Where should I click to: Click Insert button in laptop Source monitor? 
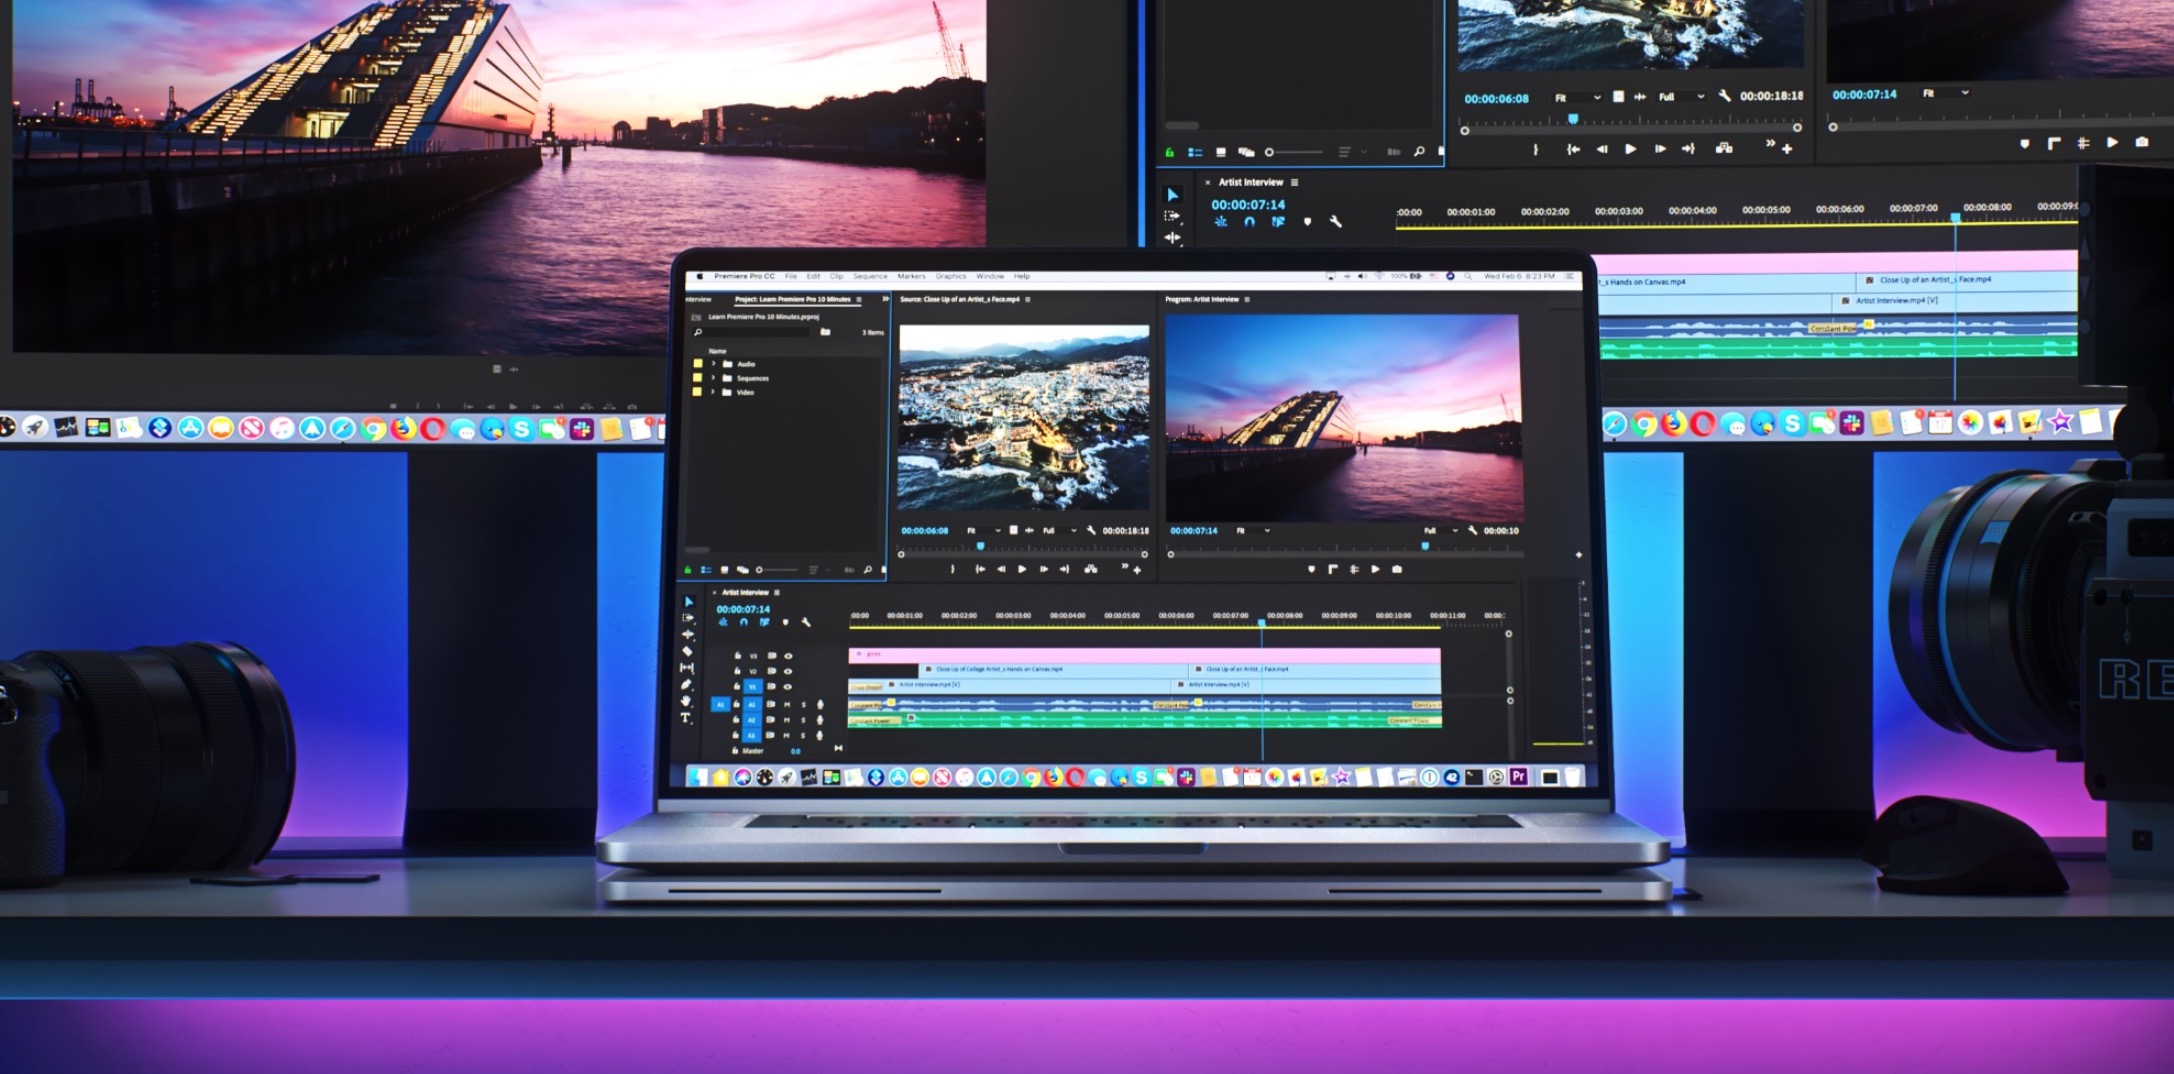pyautogui.click(x=1091, y=569)
